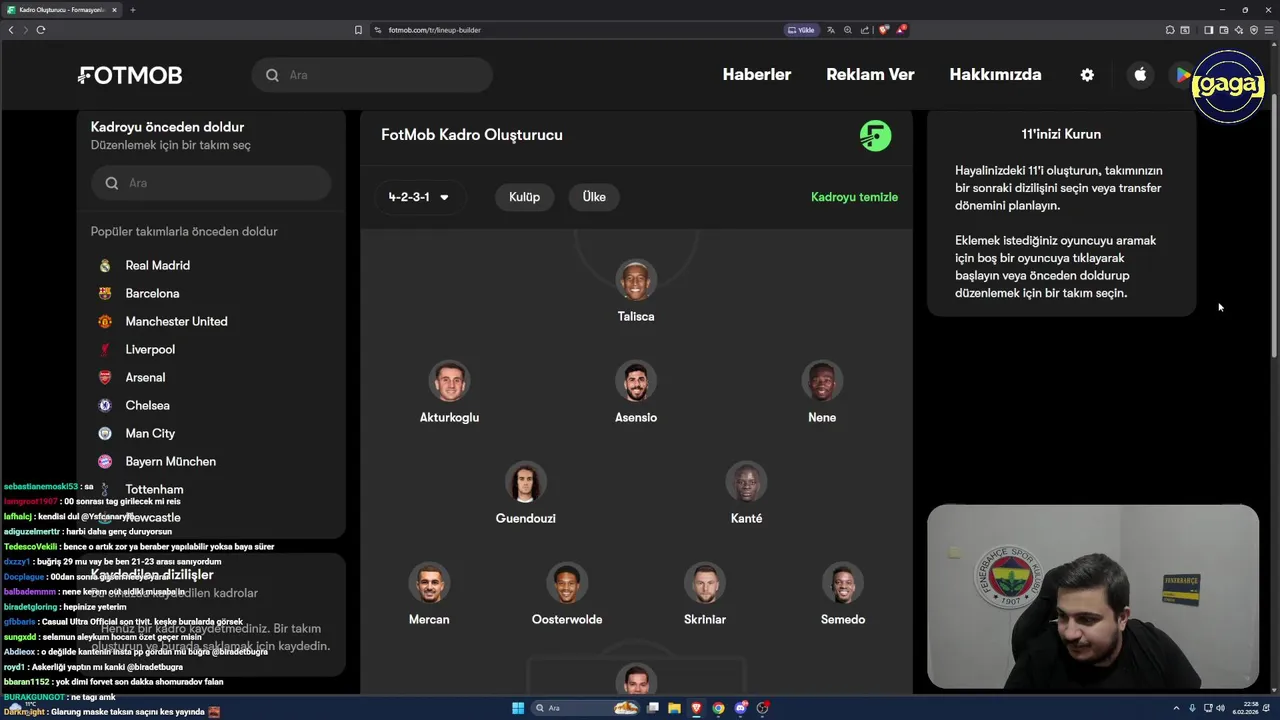Click Liverpool team crest
Screen dimensions: 1280x720
[x=105, y=349]
